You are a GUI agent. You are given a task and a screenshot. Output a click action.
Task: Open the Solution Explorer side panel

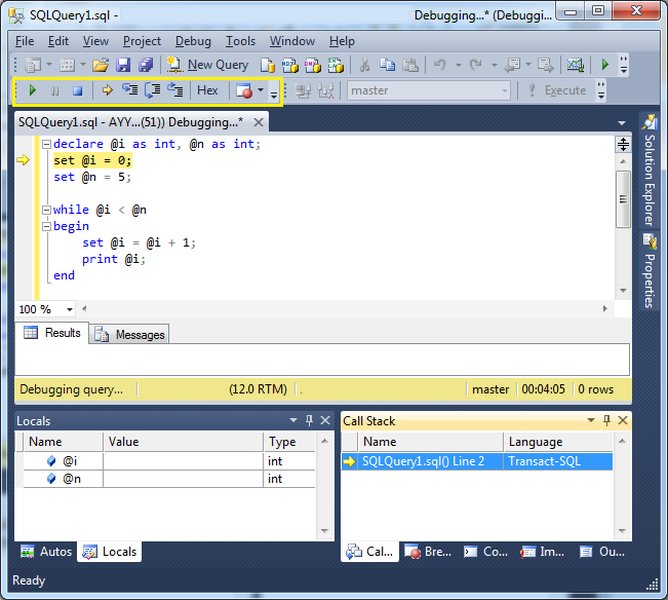tap(649, 170)
